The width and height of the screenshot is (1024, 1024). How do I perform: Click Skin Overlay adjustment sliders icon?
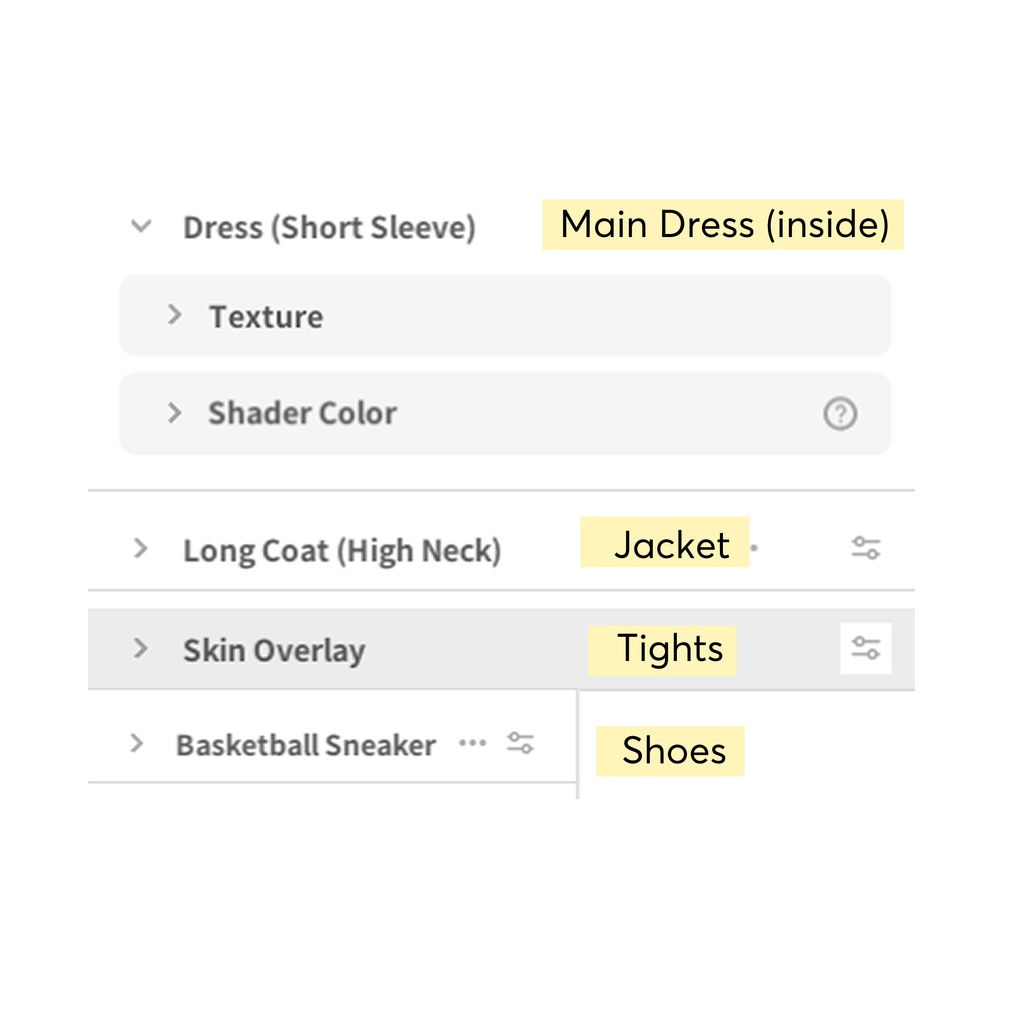pyautogui.click(x=865, y=648)
